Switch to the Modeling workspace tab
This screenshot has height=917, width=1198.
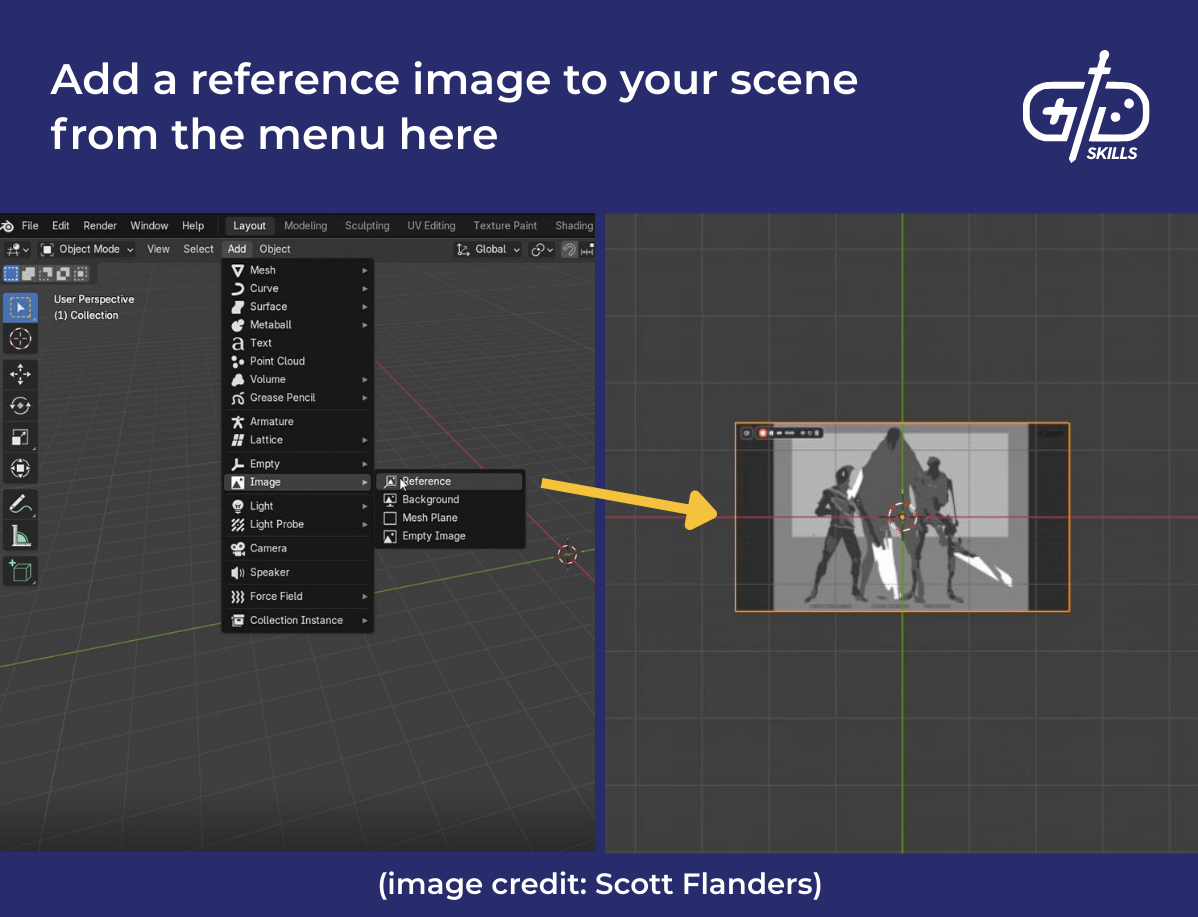[305, 225]
